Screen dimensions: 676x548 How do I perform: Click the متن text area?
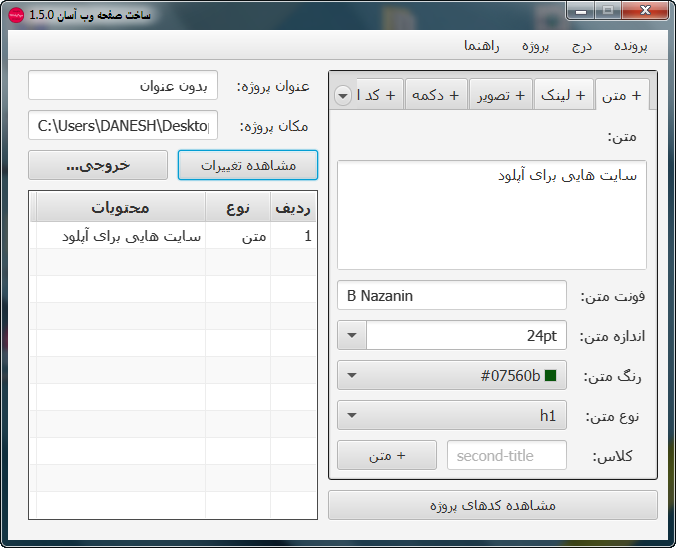tap(491, 215)
